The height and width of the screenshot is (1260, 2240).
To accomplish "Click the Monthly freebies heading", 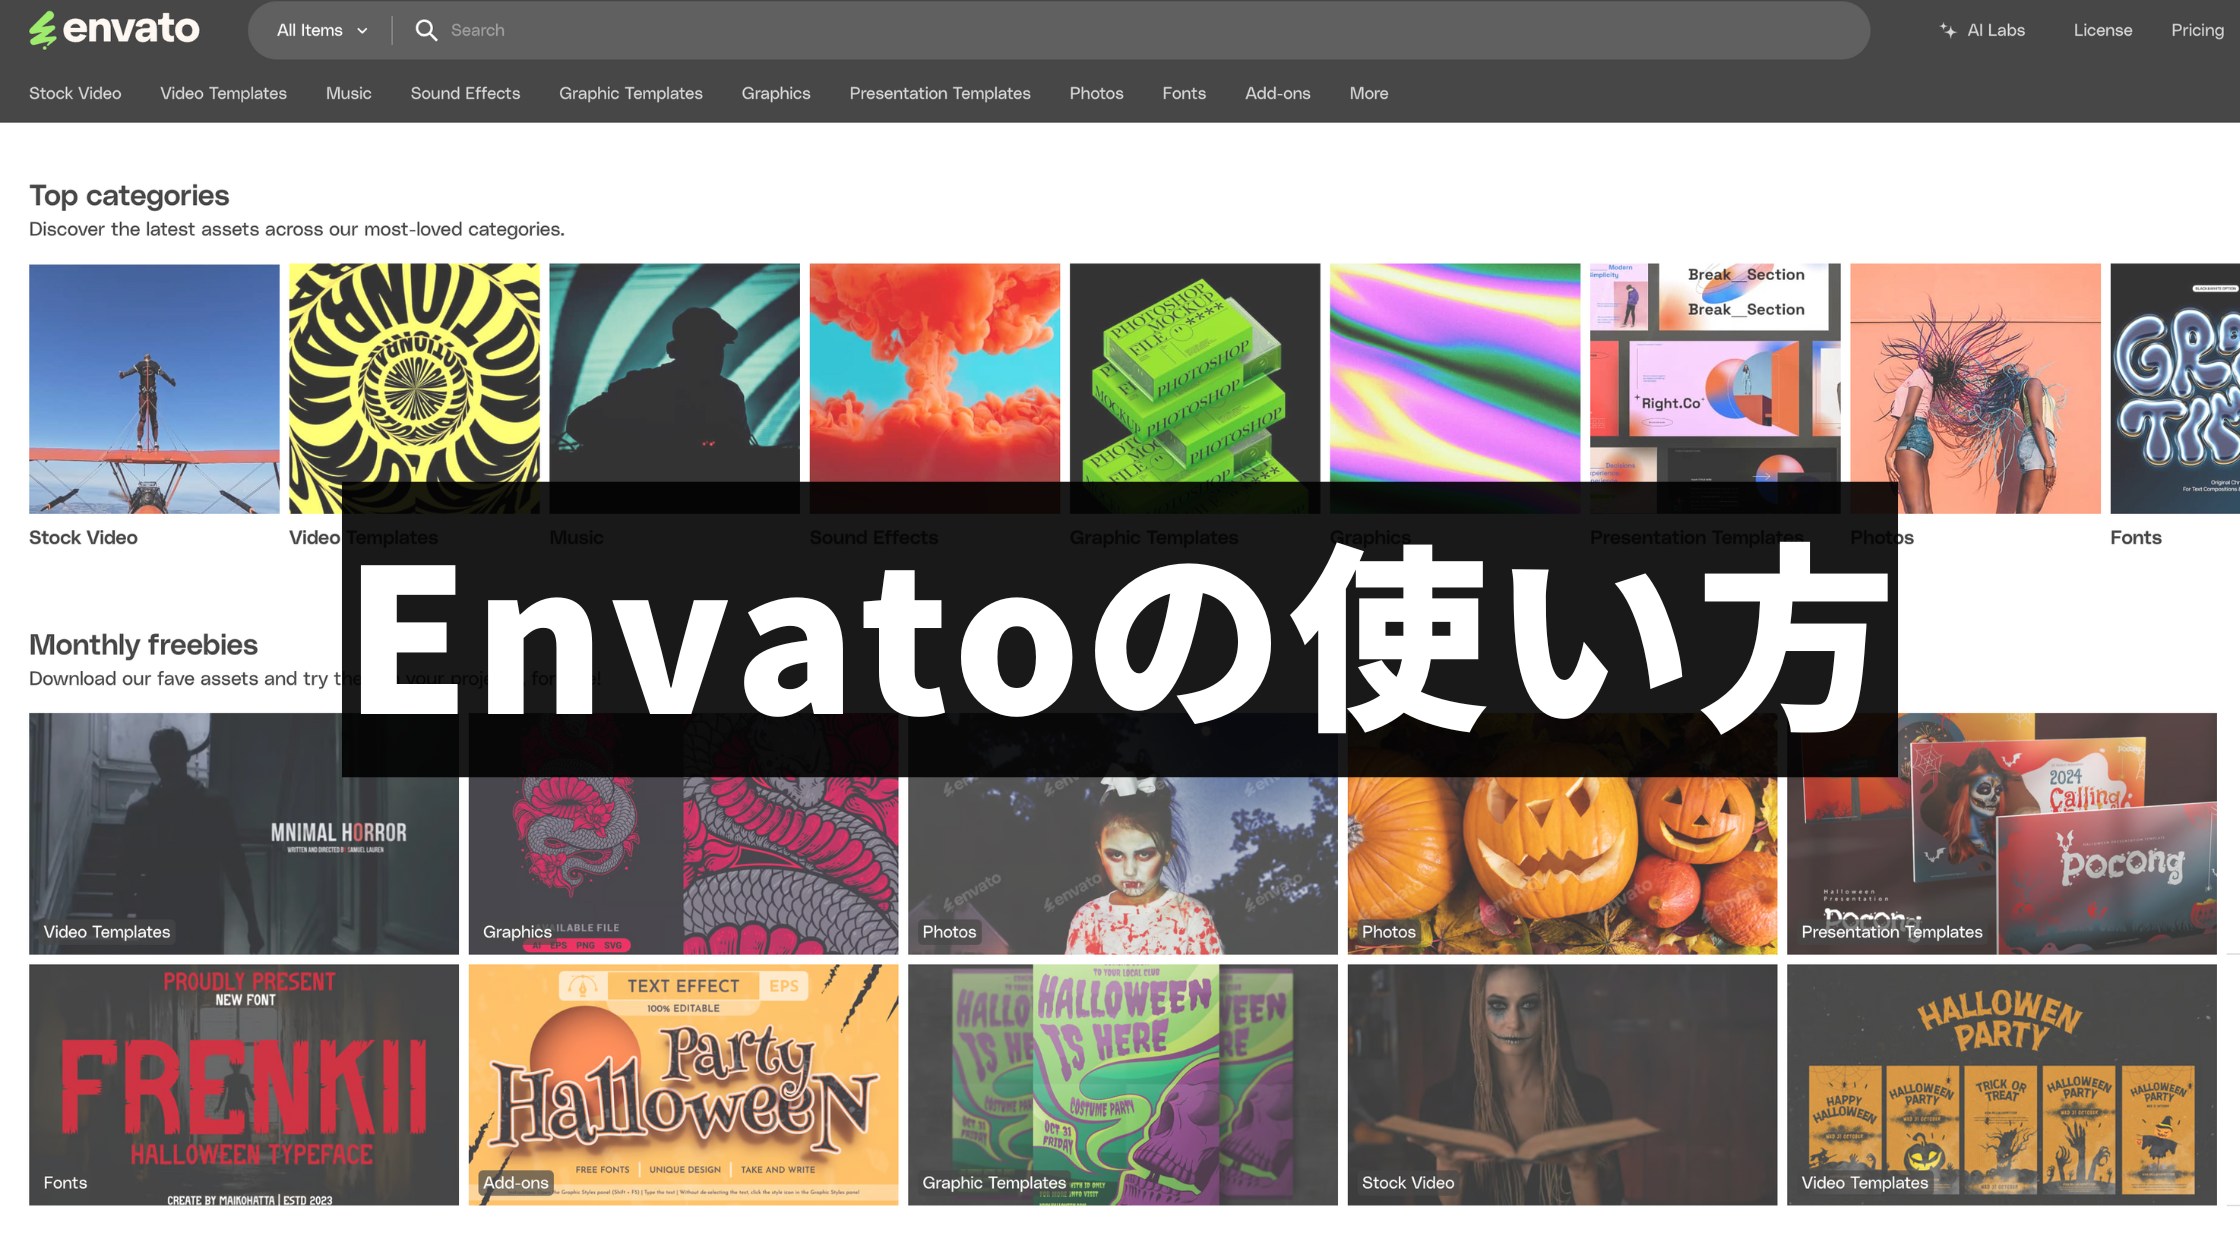I will tap(143, 644).
